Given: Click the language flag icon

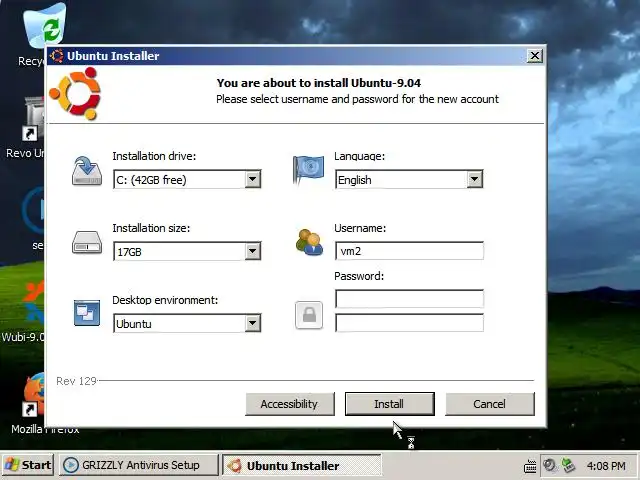Looking at the screenshot, I should point(309,169).
